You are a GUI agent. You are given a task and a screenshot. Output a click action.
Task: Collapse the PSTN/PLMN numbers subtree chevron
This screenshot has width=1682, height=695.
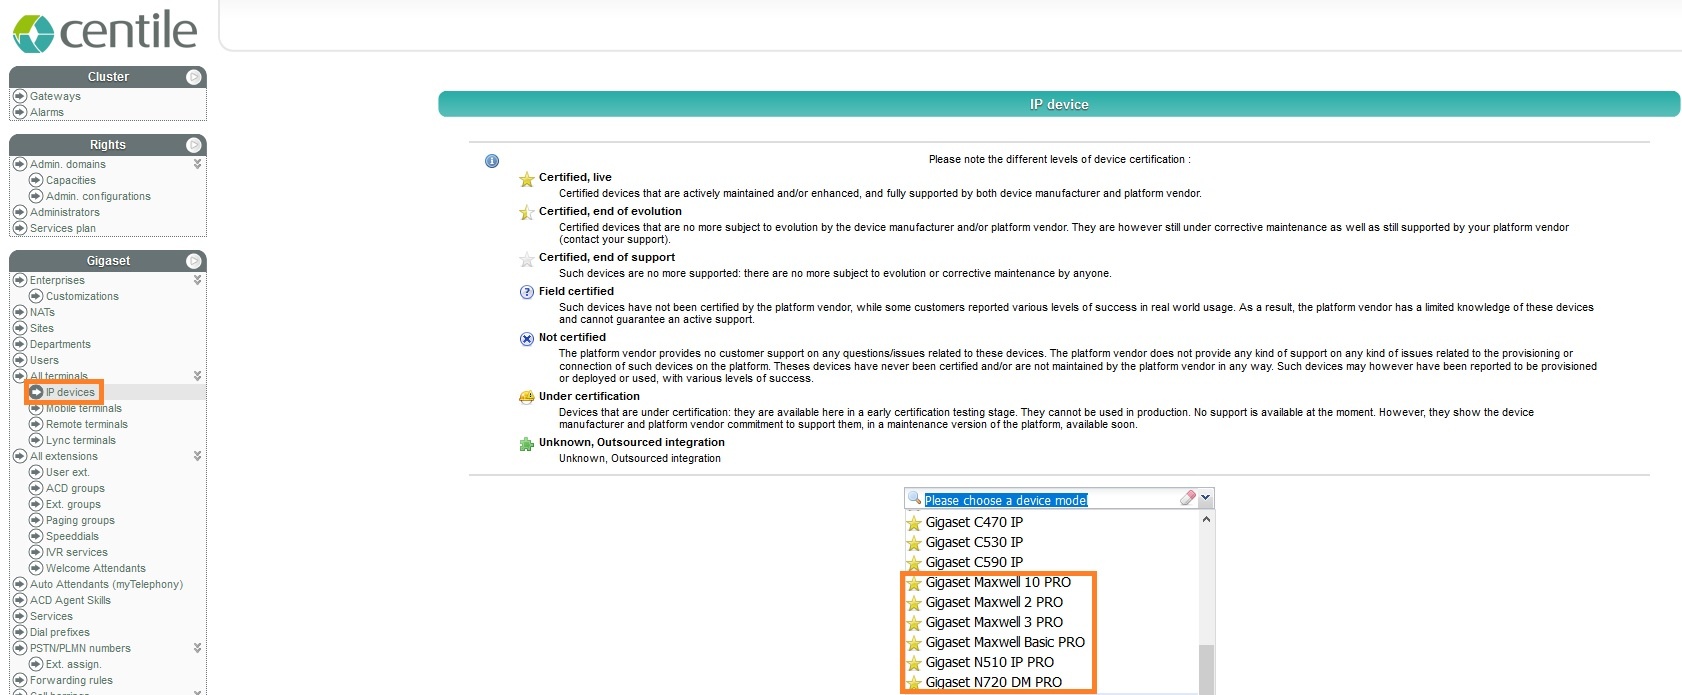[197, 648]
